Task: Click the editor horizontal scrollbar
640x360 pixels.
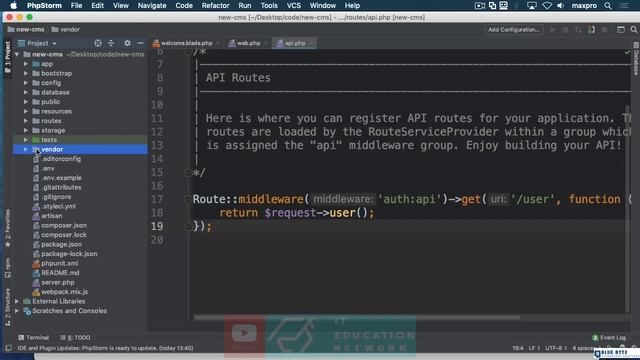Action: pyautogui.click(x=356, y=318)
